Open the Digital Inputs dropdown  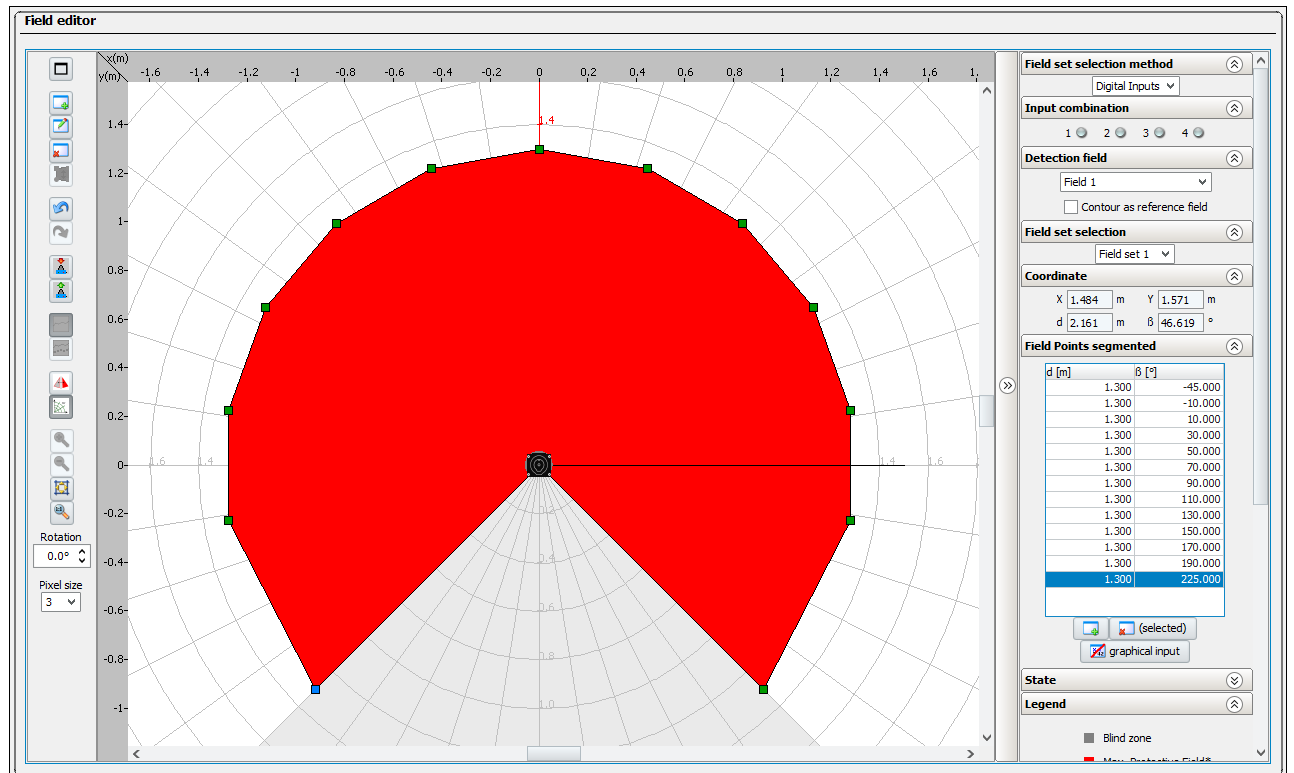click(x=1136, y=86)
